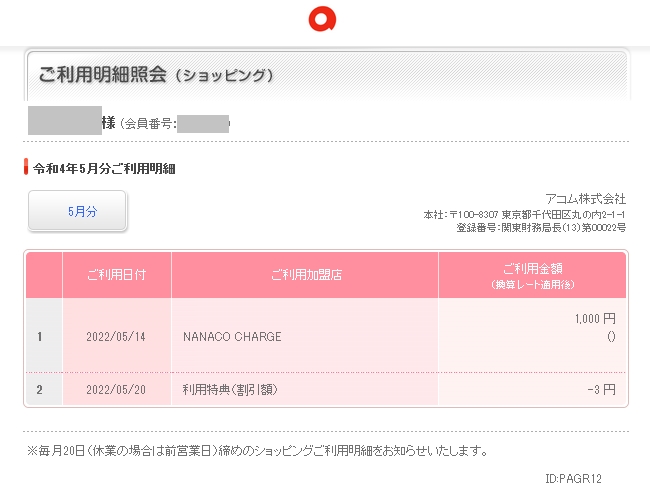Click the date 2022/05/20
Image resolution: width=650 pixels, height=499 pixels.
[117, 389]
